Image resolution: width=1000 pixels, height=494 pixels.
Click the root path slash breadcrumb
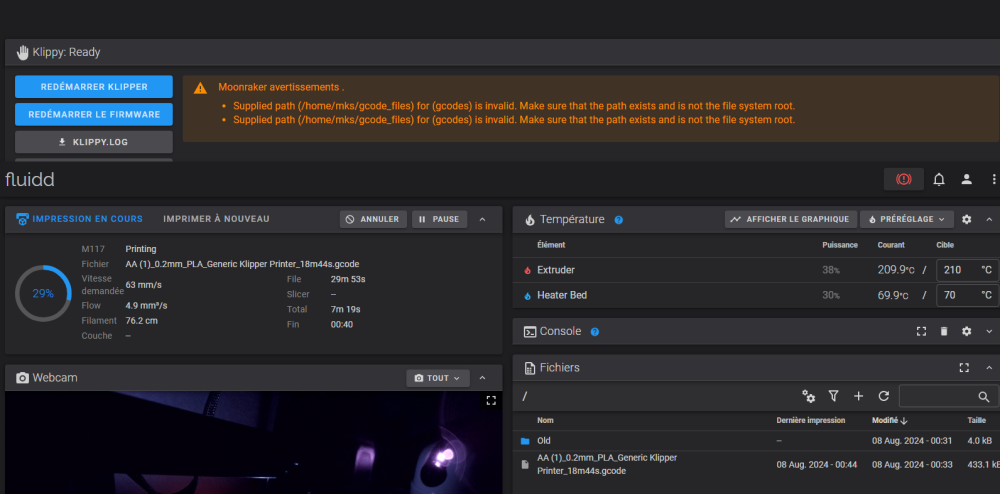pos(524,396)
